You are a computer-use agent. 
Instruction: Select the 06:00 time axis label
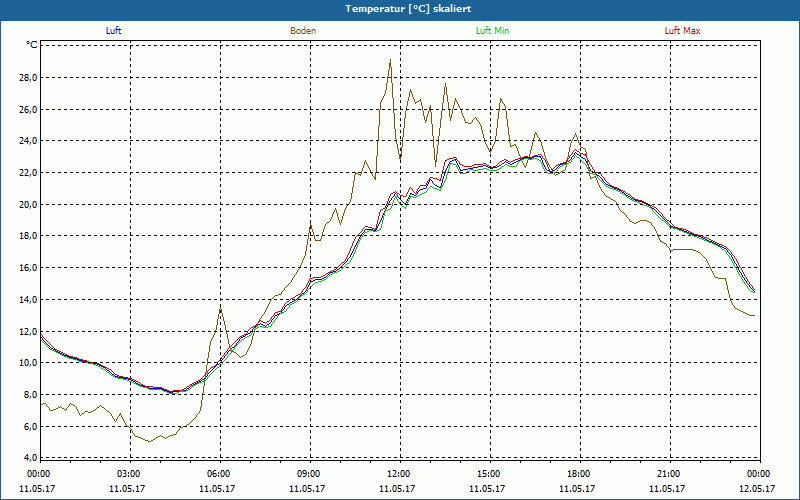[x=219, y=474]
